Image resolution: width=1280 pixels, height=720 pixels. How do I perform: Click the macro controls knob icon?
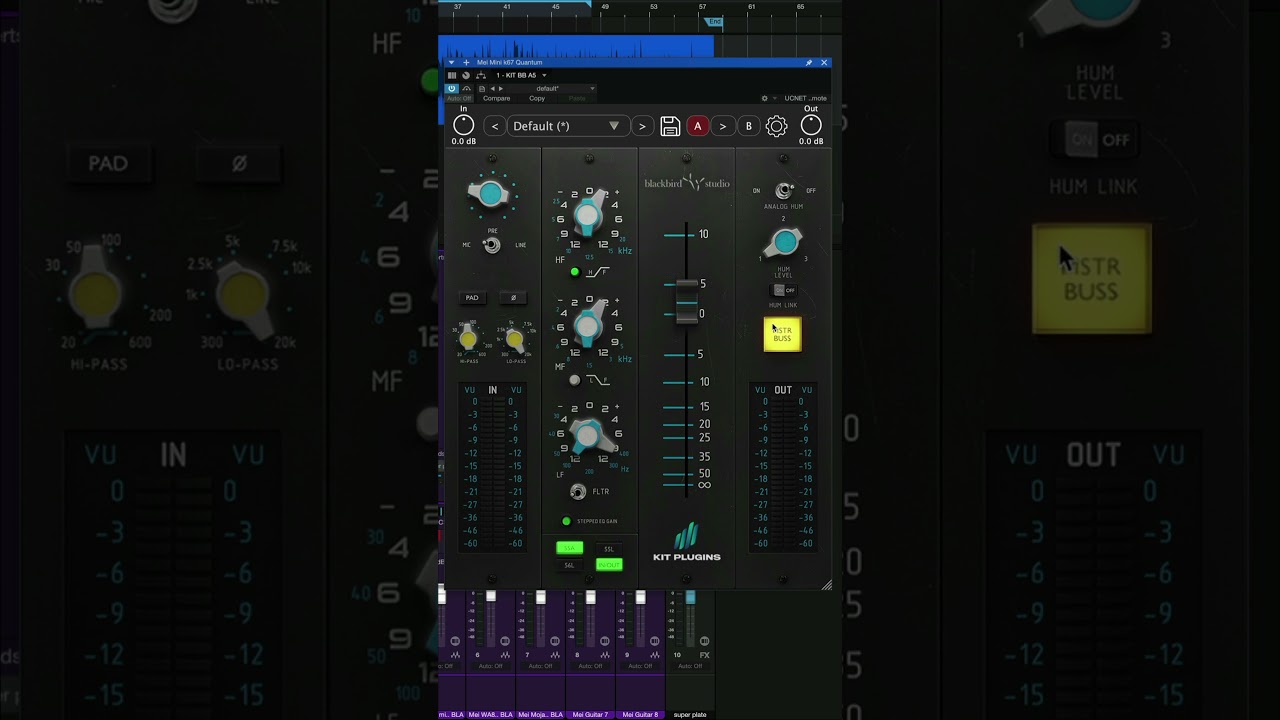pyautogui.click(x=466, y=75)
